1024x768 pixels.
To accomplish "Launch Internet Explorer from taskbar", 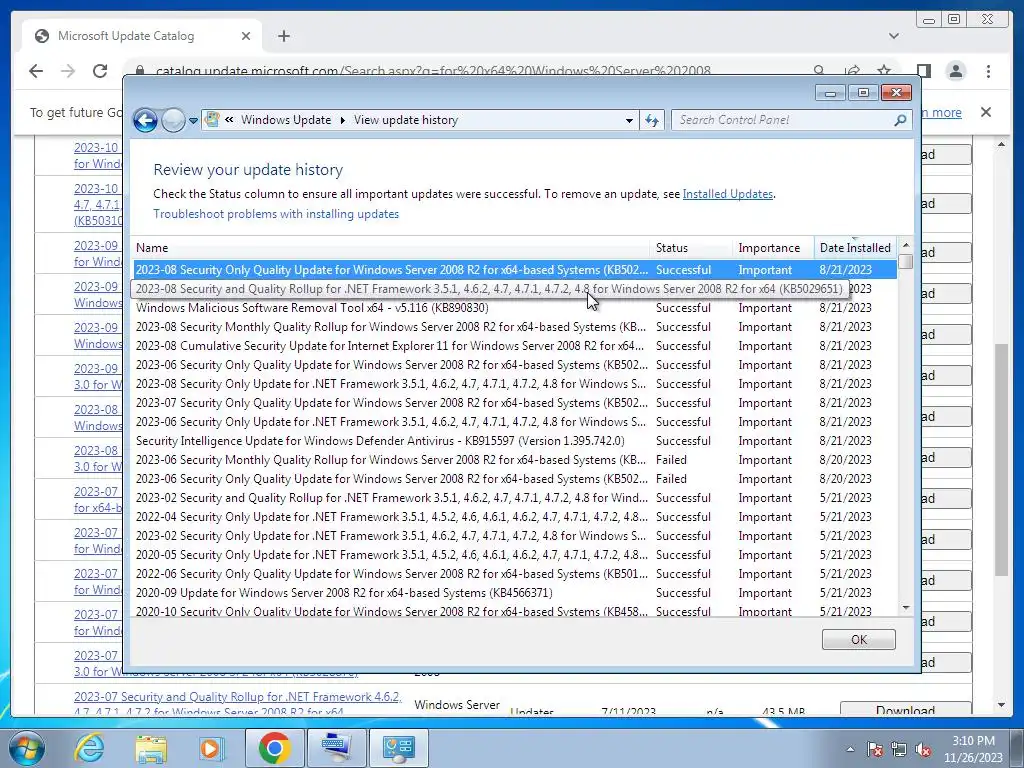I will point(89,748).
